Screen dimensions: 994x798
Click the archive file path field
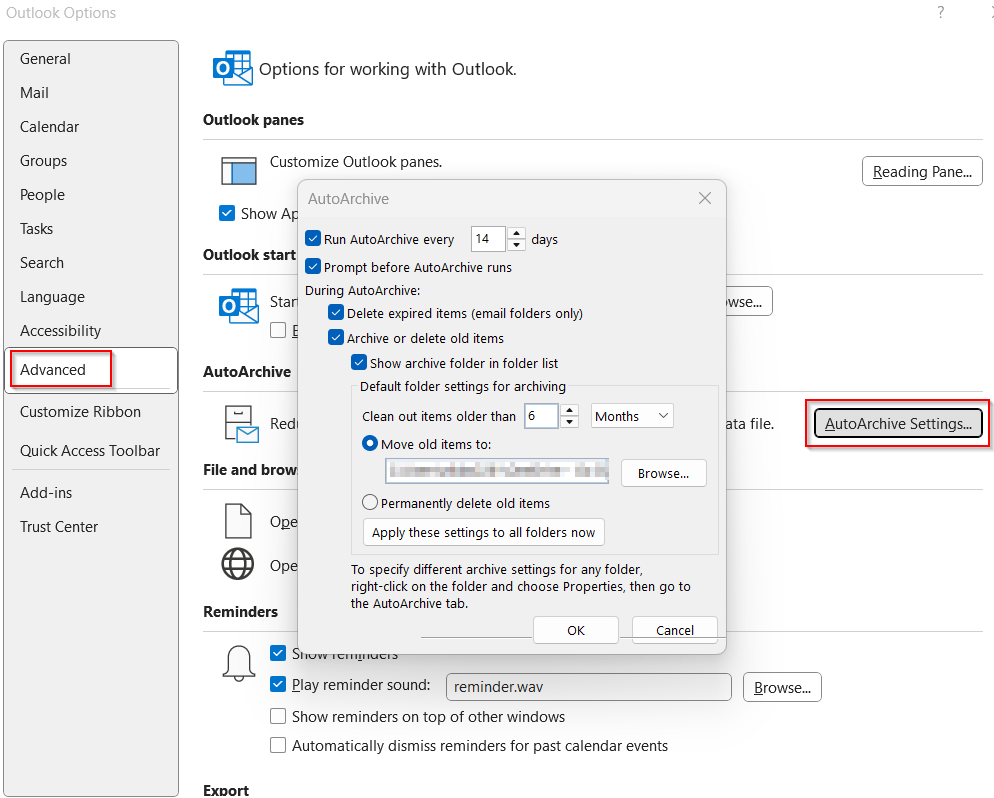[497, 470]
